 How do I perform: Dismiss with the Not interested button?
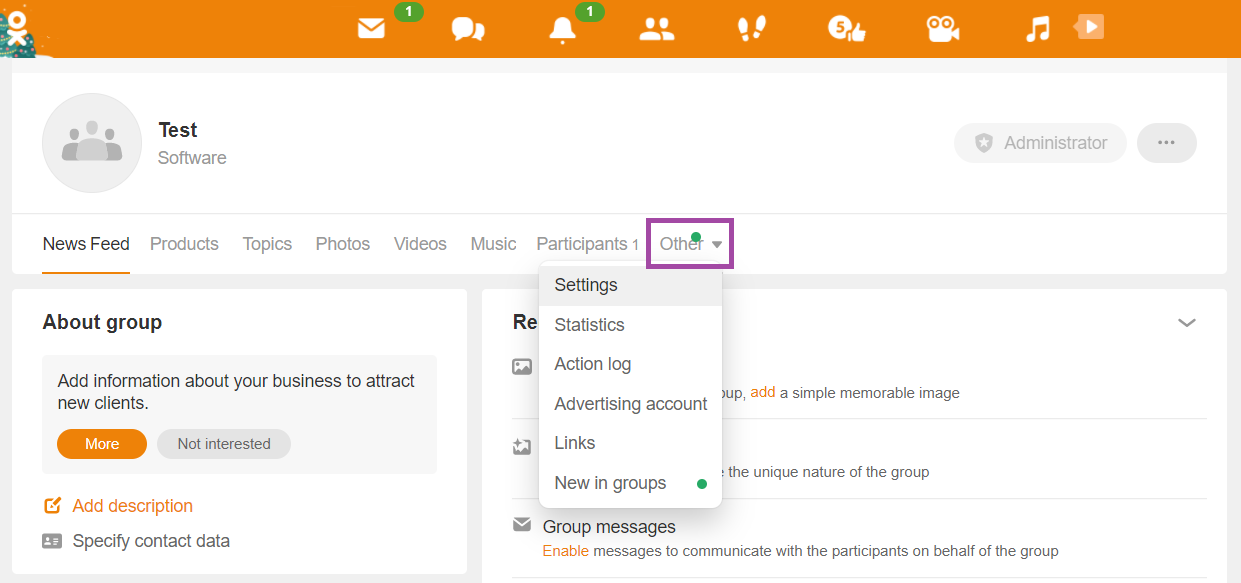(x=224, y=444)
